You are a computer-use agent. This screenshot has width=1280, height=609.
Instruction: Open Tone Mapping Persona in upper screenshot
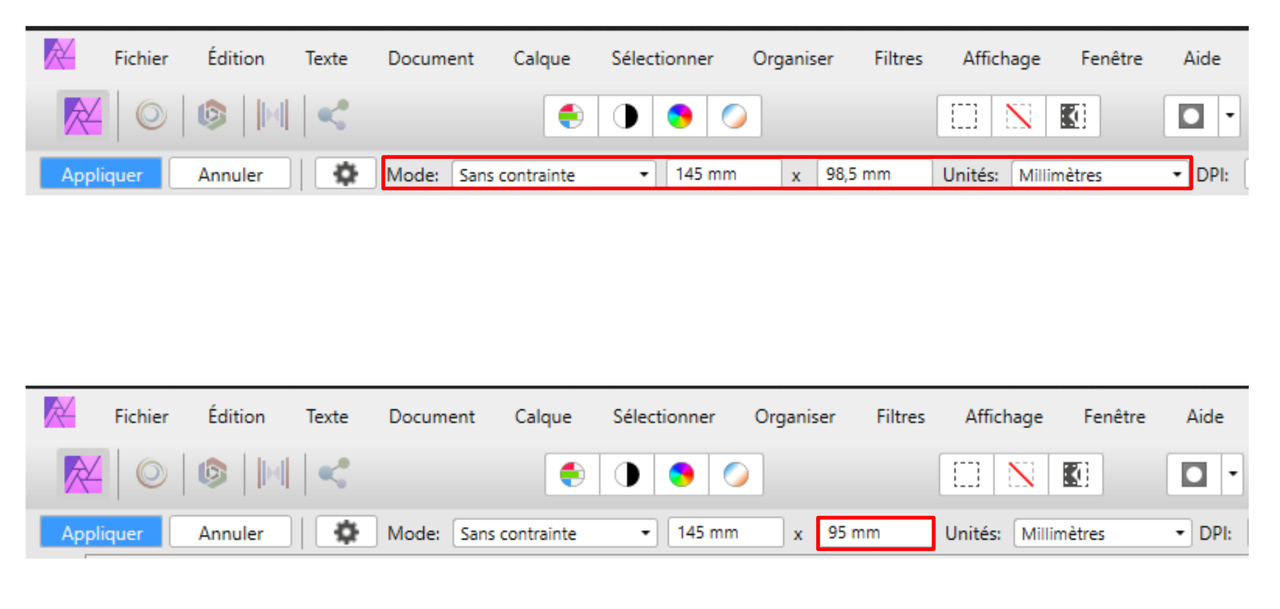(272, 117)
